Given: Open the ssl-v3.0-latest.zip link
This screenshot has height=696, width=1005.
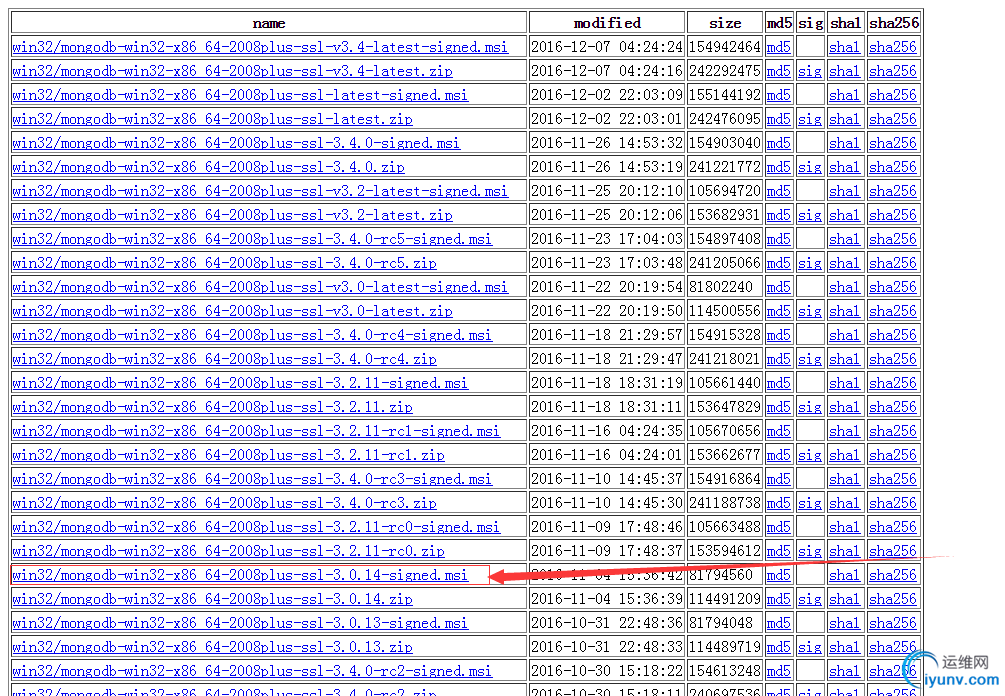Looking at the screenshot, I should pyautogui.click(x=233, y=311).
